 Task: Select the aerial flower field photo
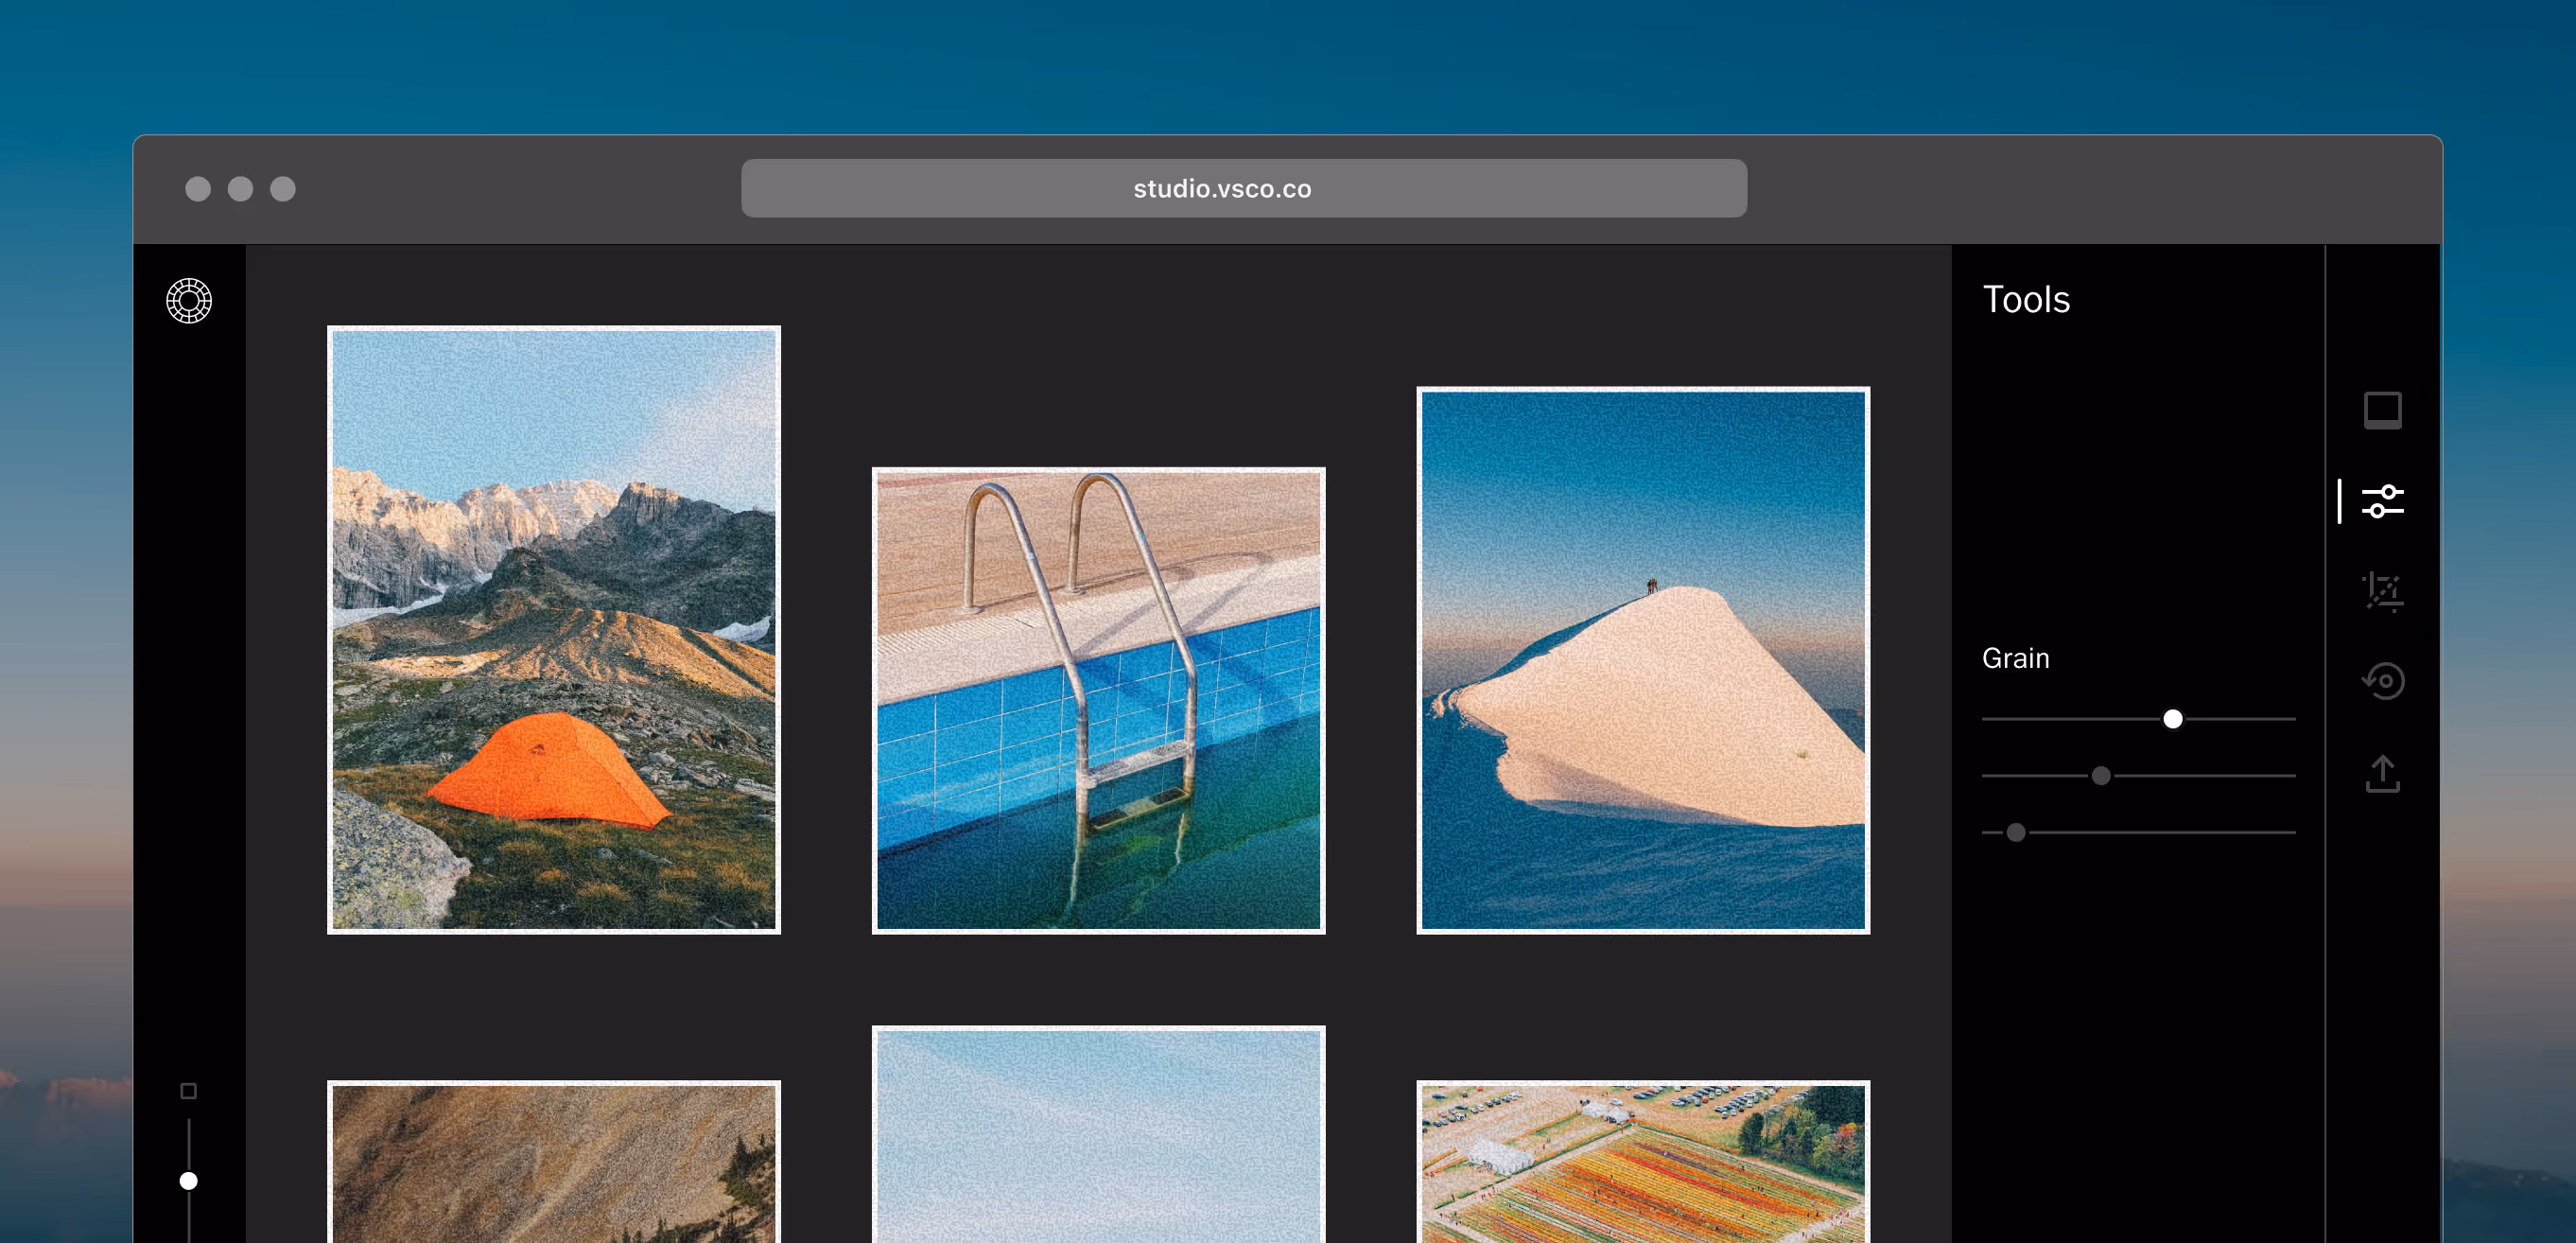(1643, 1161)
